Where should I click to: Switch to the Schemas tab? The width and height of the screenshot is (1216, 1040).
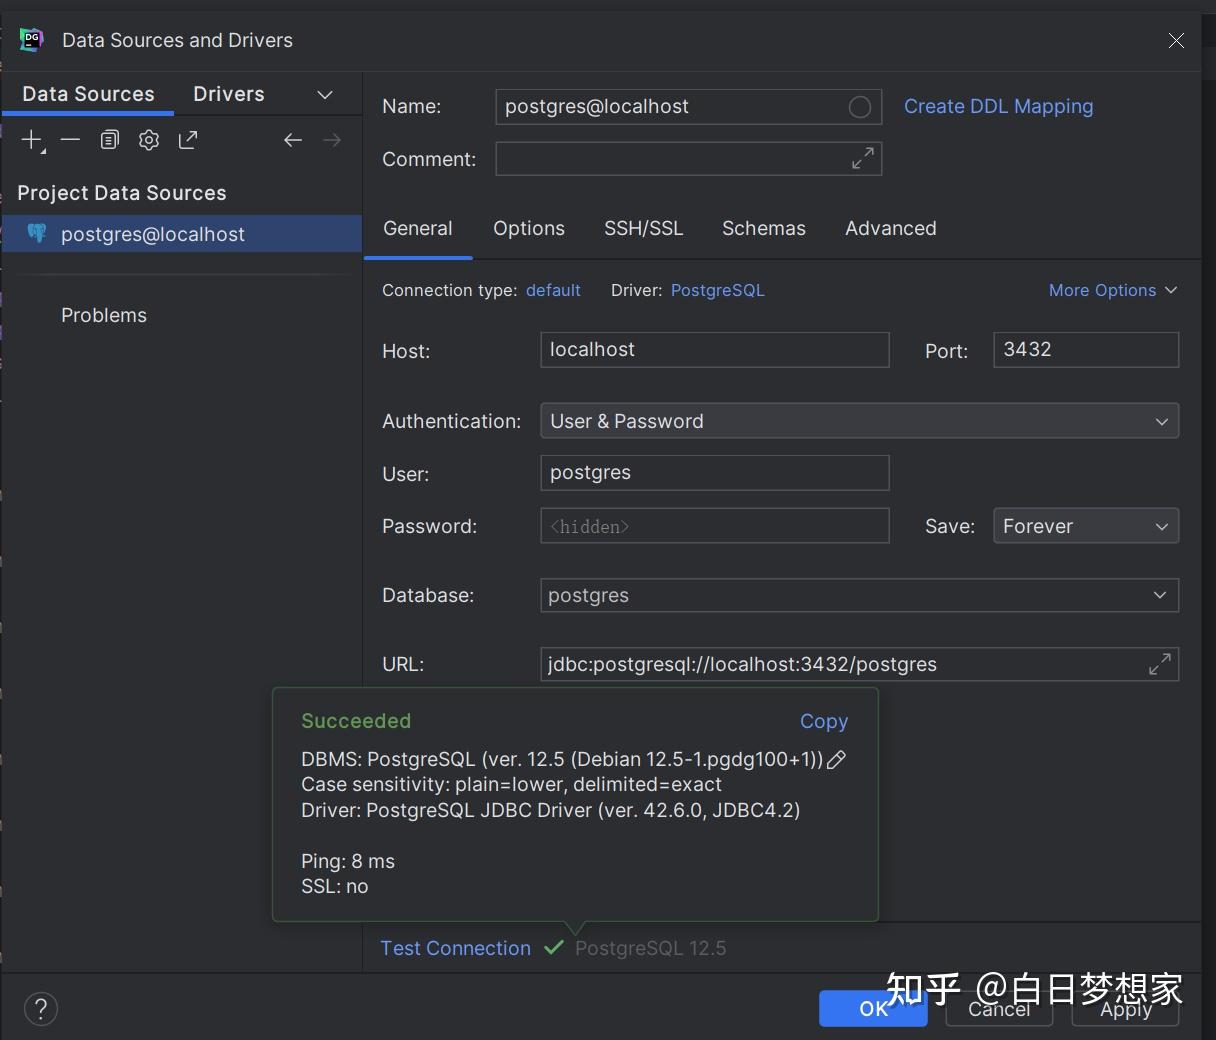pos(763,228)
